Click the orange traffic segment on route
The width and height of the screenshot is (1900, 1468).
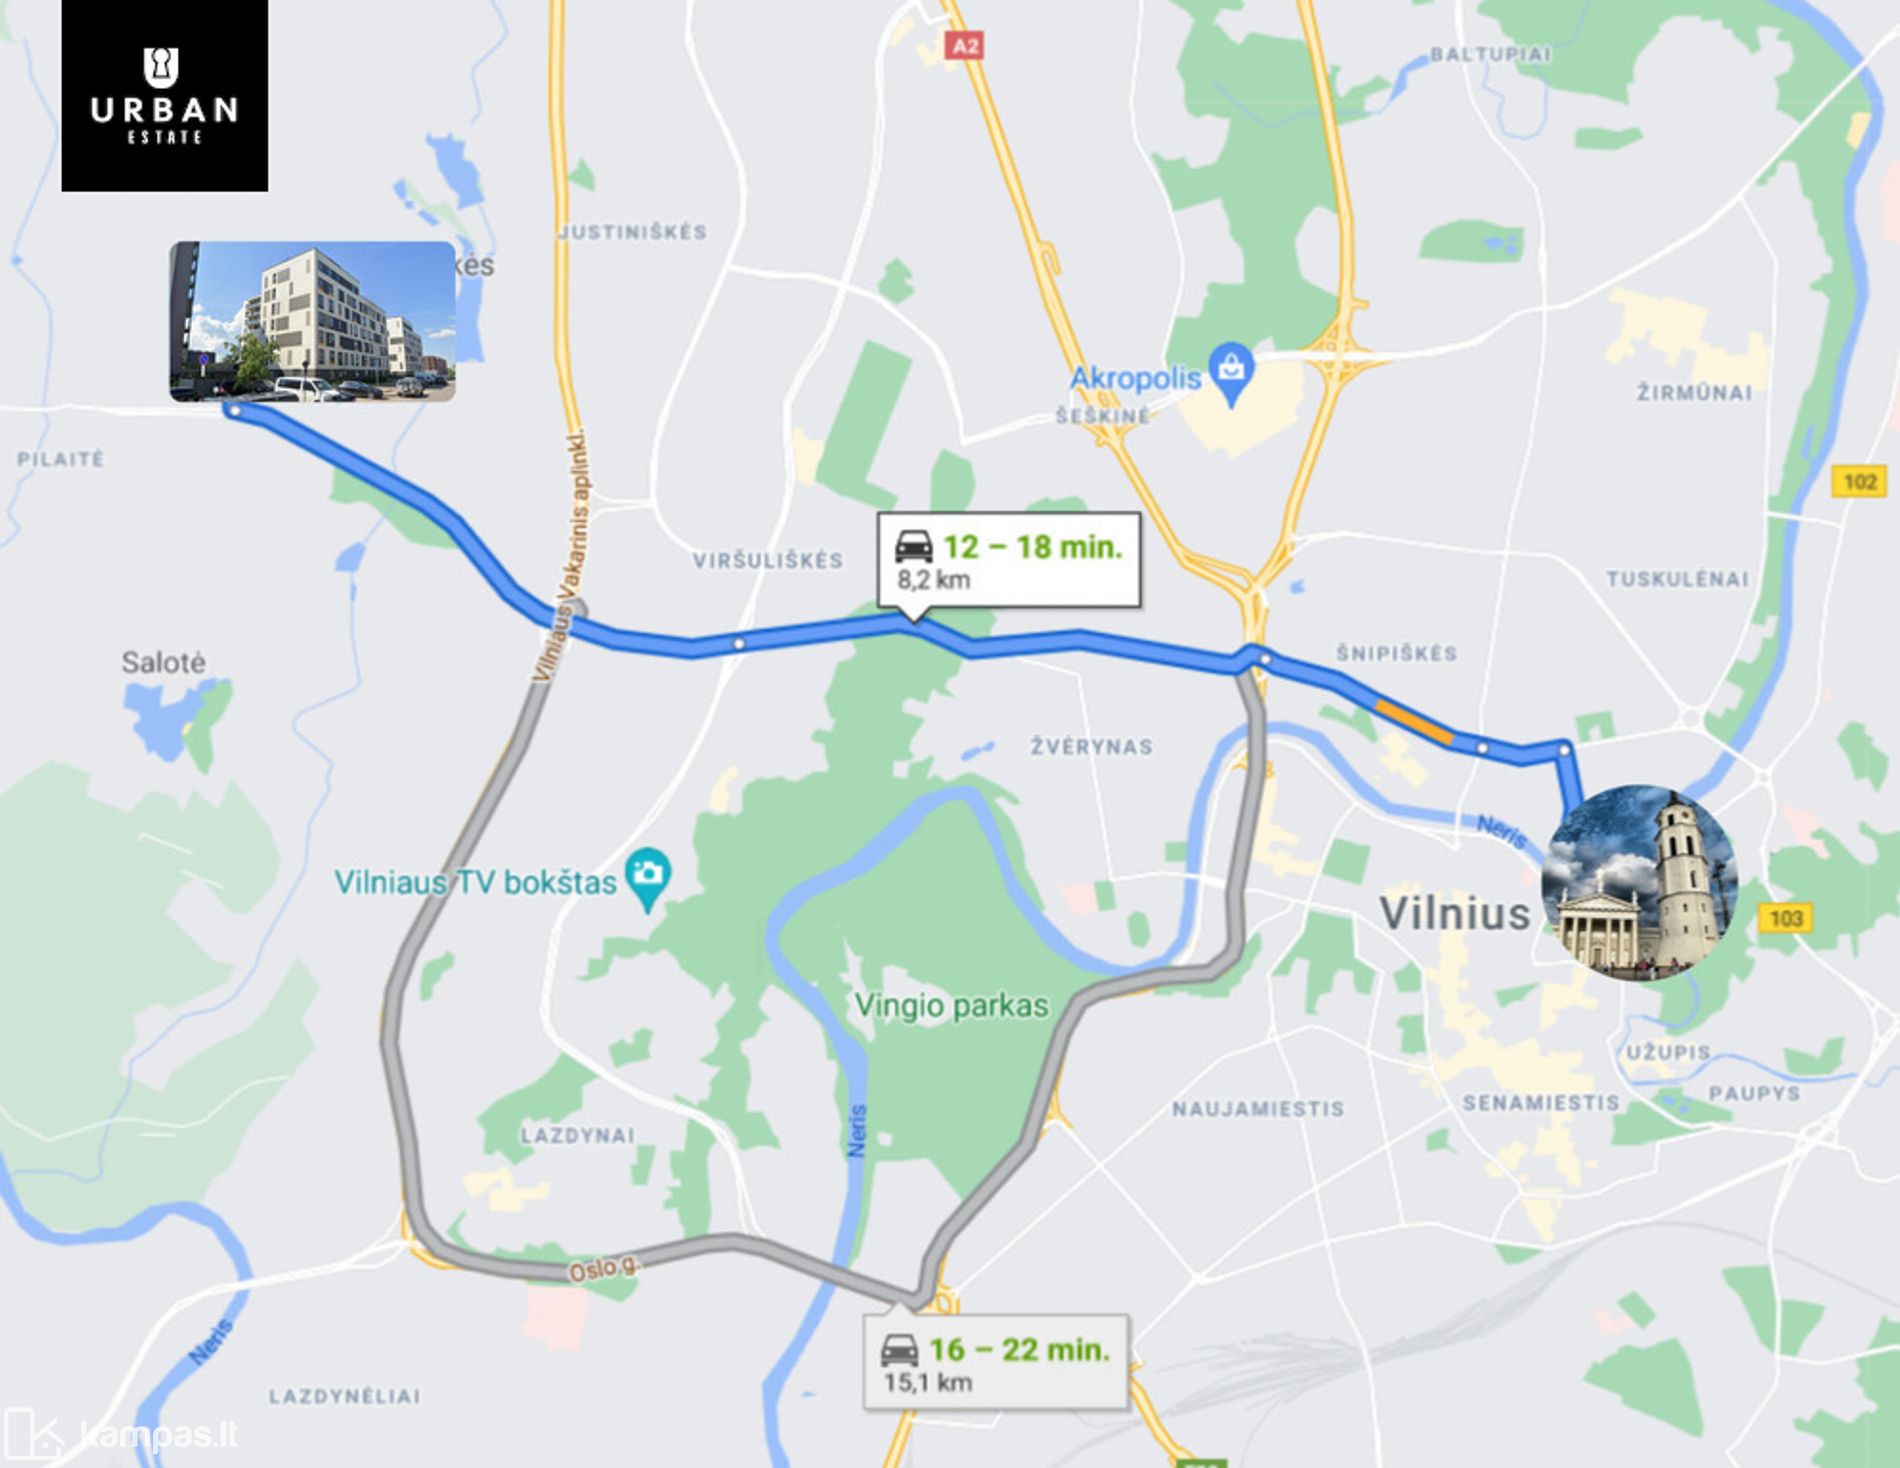[x=1414, y=722]
